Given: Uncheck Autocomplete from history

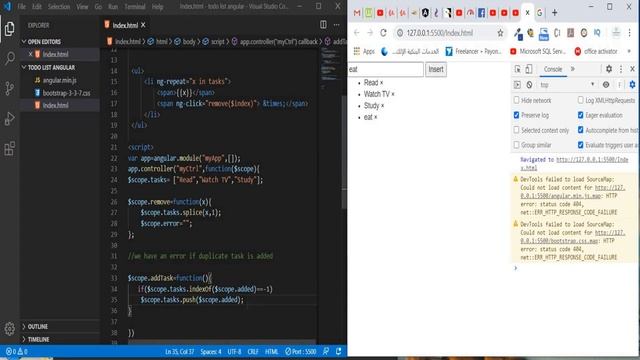Looking at the screenshot, I should click(x=580, y=130).
